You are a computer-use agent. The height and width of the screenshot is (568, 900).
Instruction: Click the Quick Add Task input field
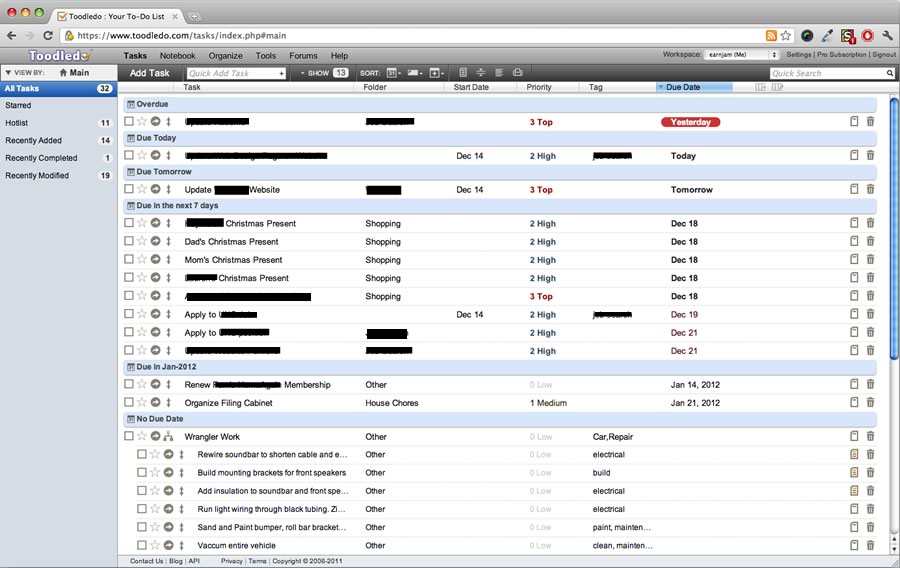point(233,73)
